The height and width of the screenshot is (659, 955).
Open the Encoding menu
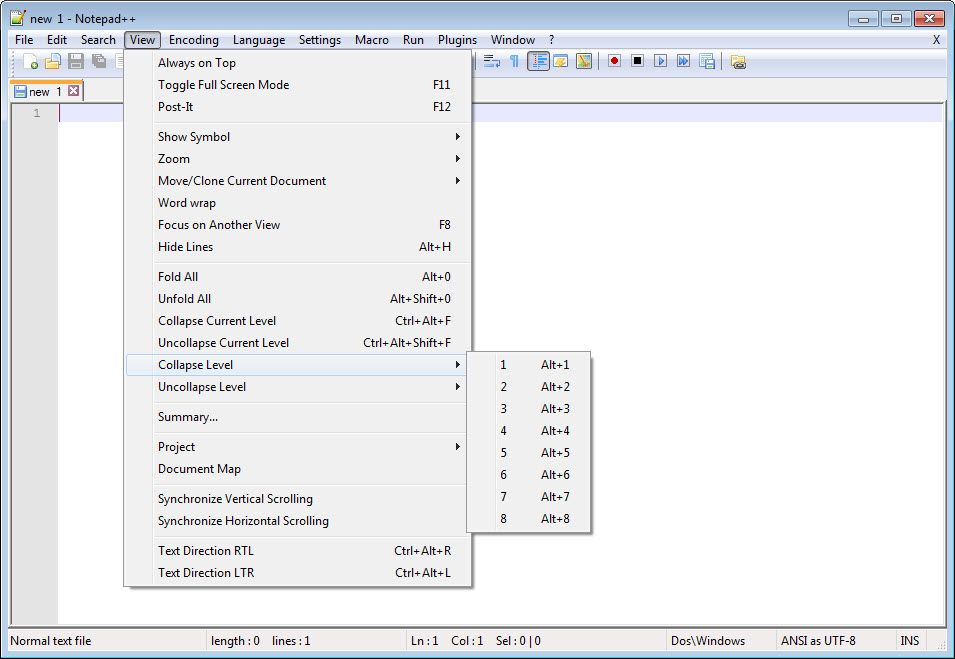(x=194, y=40)
